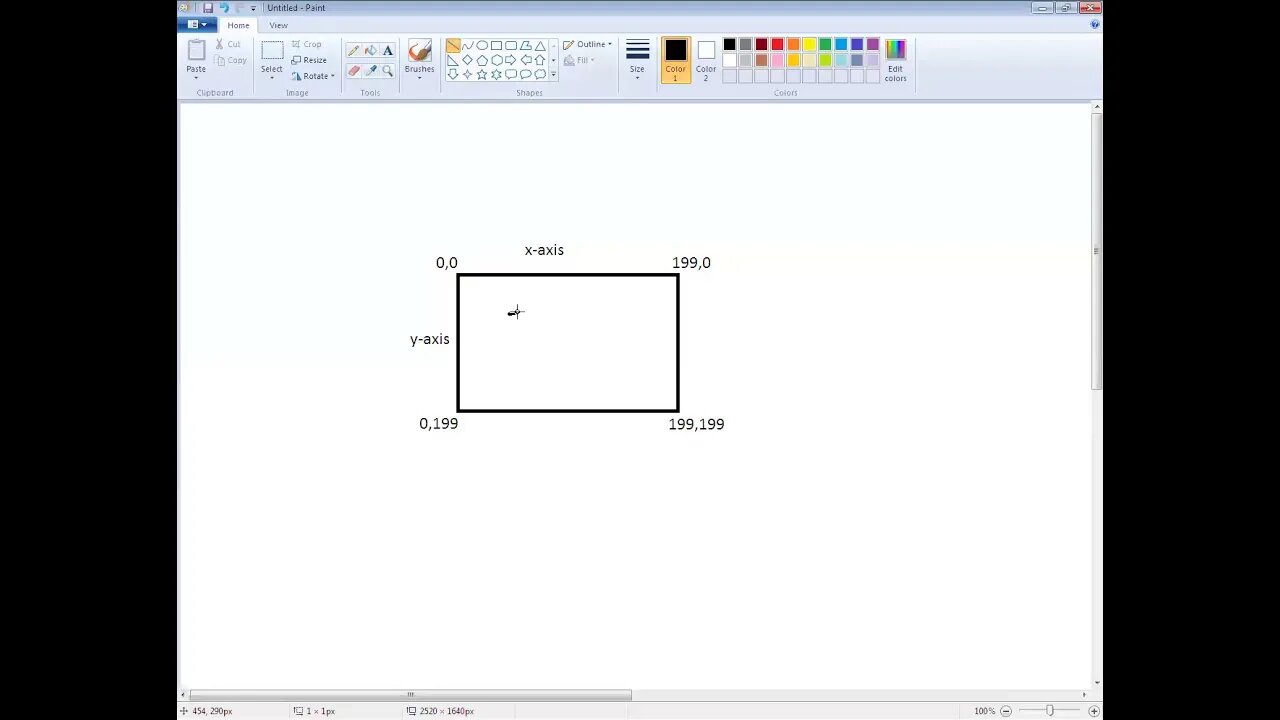This screenshot has height=720, width=1280.
Task: Click the horizontal scrollbar thumb
Action: (410, 695)
